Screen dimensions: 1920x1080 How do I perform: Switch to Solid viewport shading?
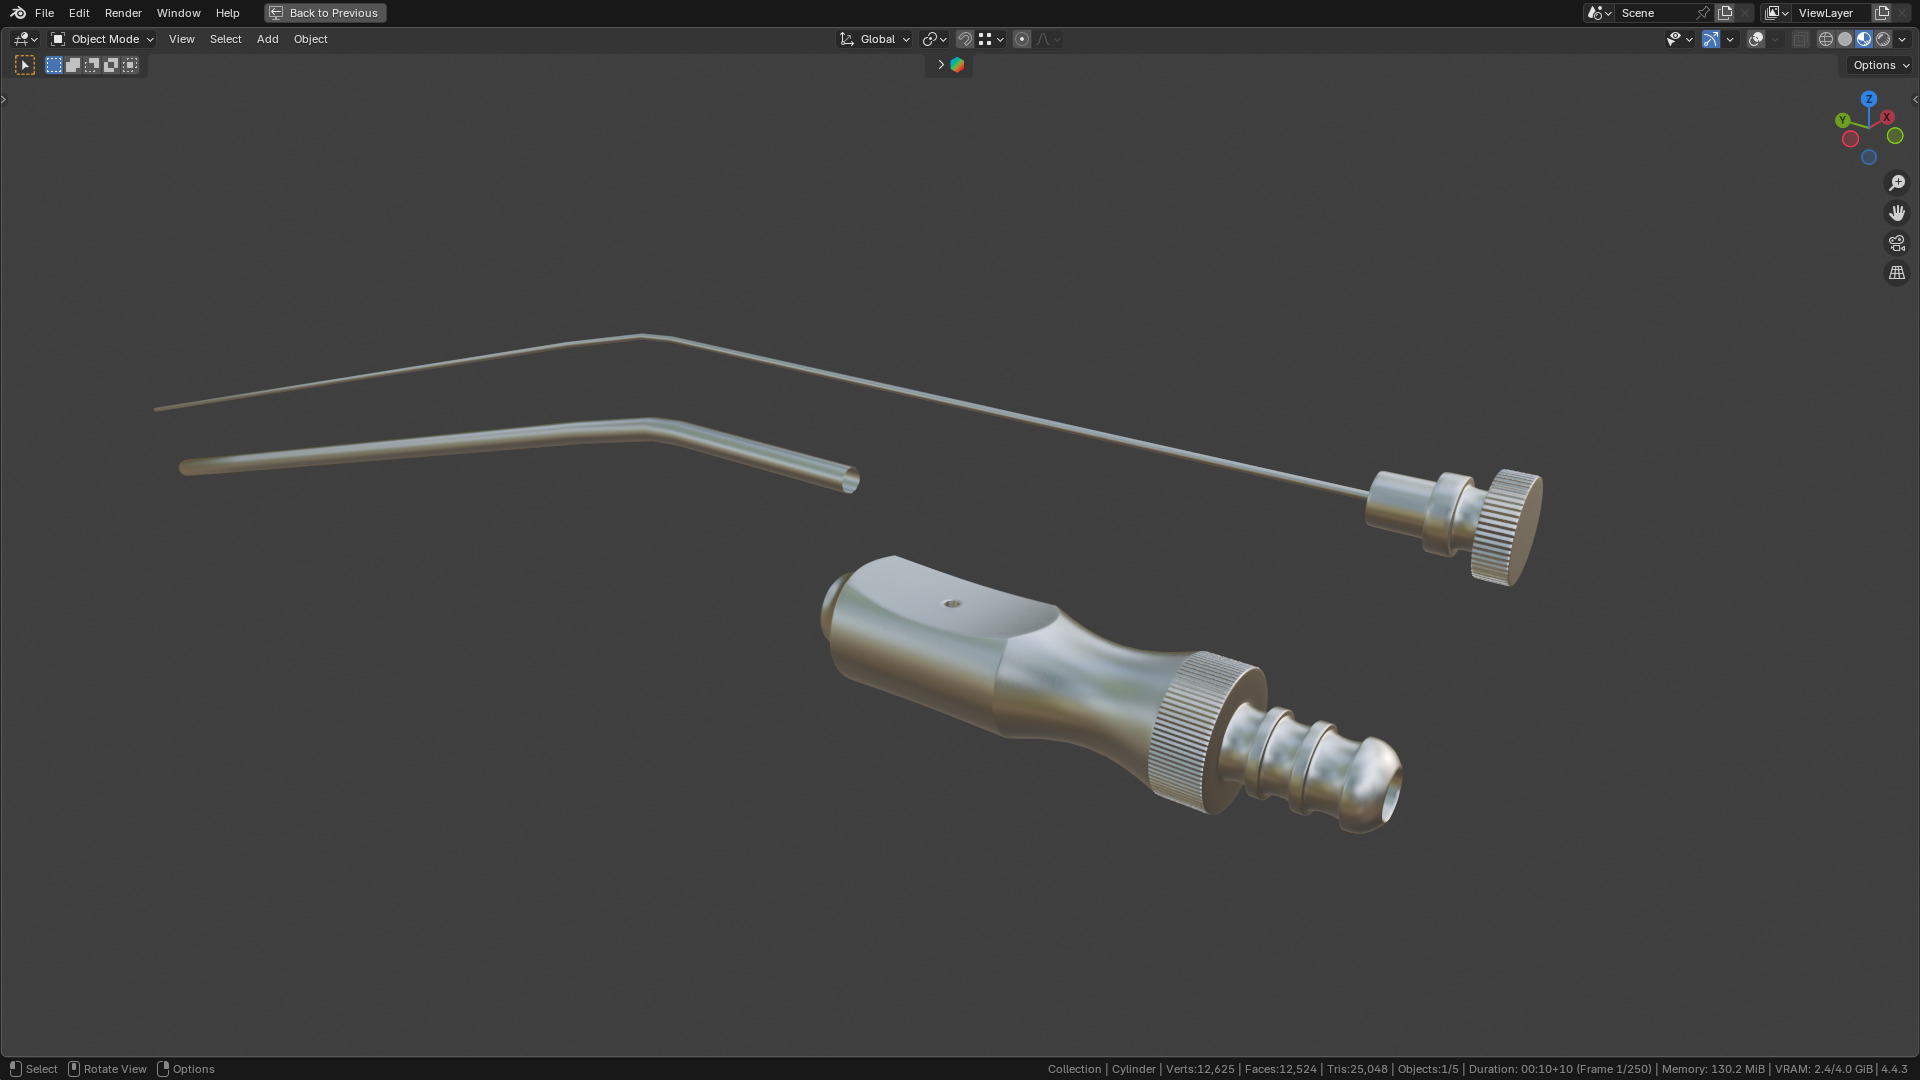(x=1845, y=39)
